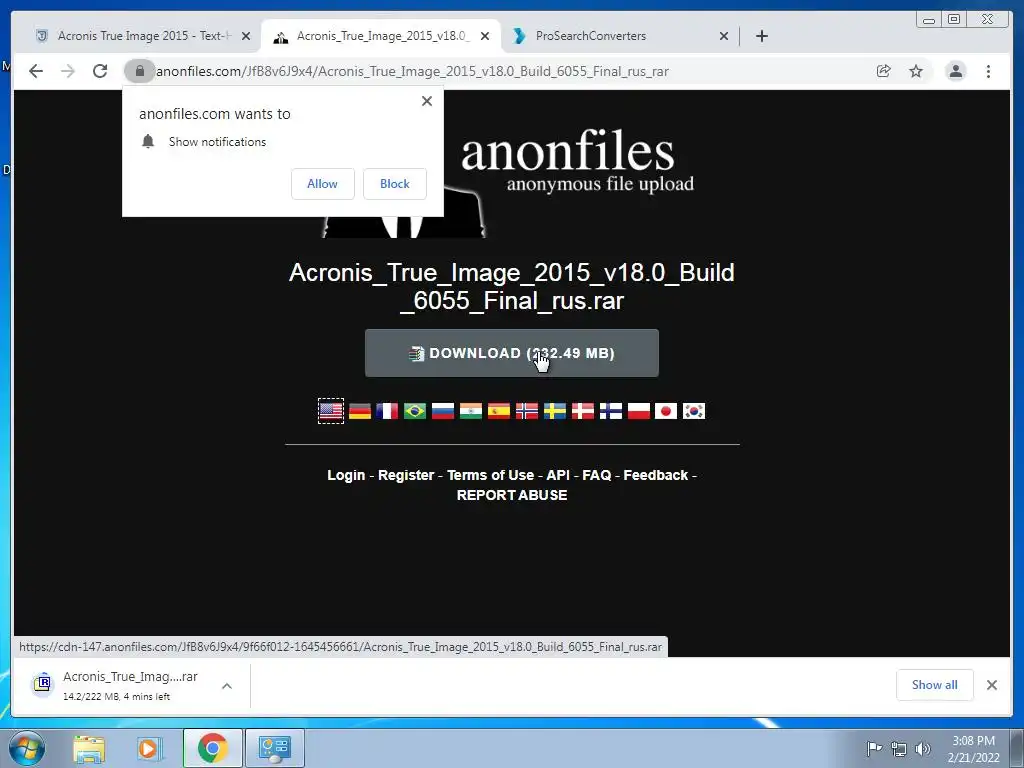Open the Control Panel taskbar icon

[274, 748]
